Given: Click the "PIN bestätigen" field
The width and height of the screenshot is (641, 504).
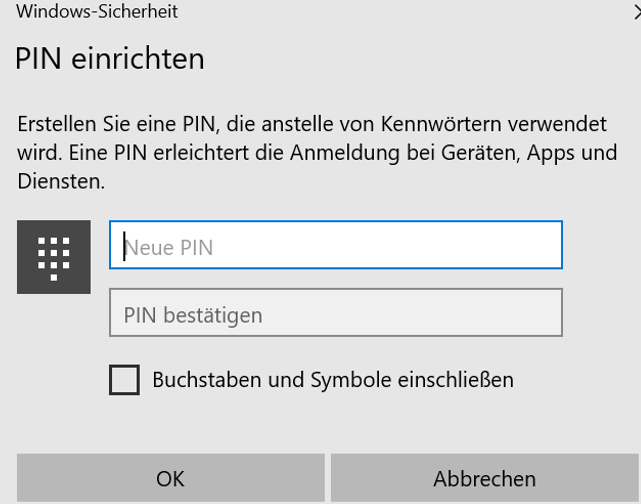Looking at the screenshot, I should pos(336,314).
